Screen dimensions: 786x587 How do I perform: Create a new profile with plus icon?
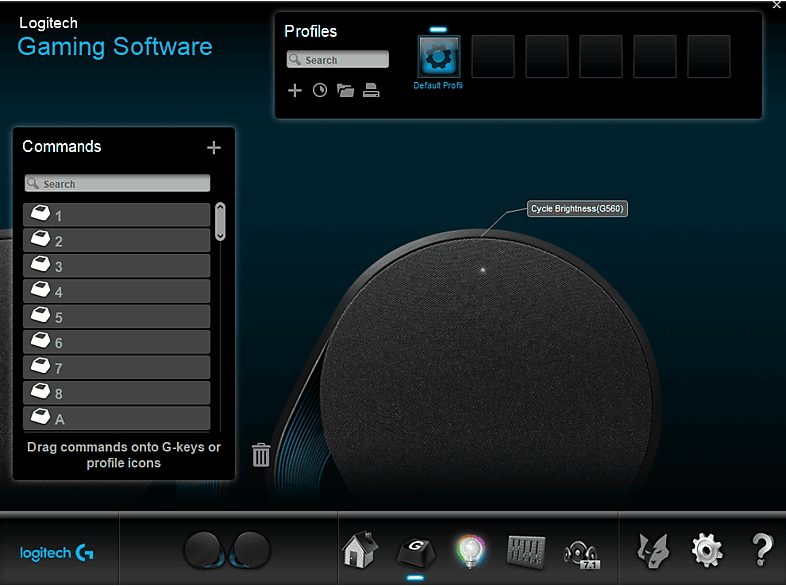[295, 91]
